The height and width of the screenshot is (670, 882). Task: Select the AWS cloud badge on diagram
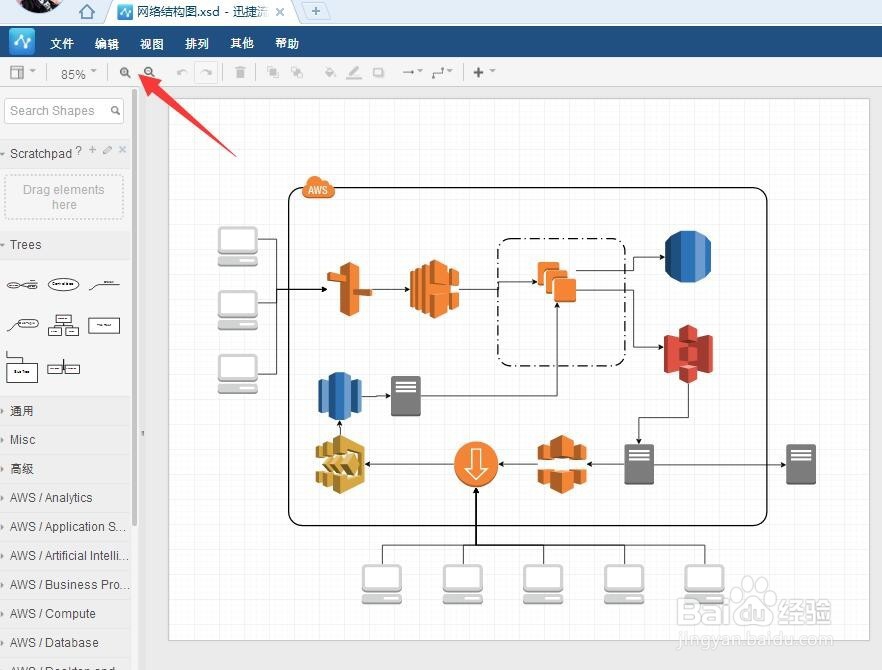tap(318, 188)
